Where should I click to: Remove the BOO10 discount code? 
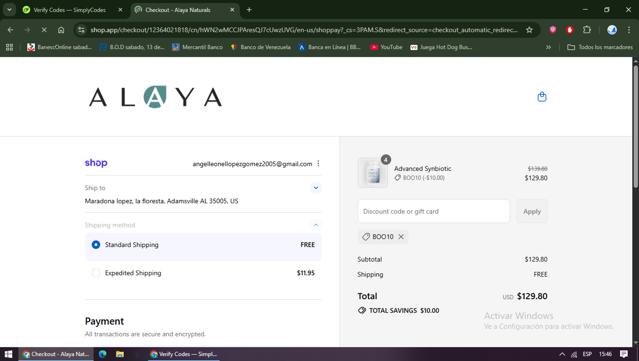[401, 237]
